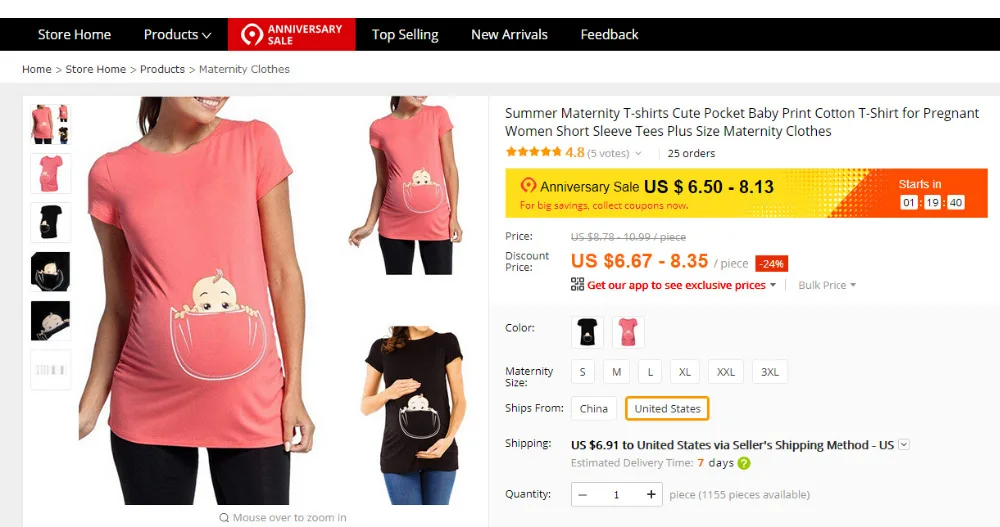
Task: Select the pink shirt color swatch
Action: [x=628, y=332]
